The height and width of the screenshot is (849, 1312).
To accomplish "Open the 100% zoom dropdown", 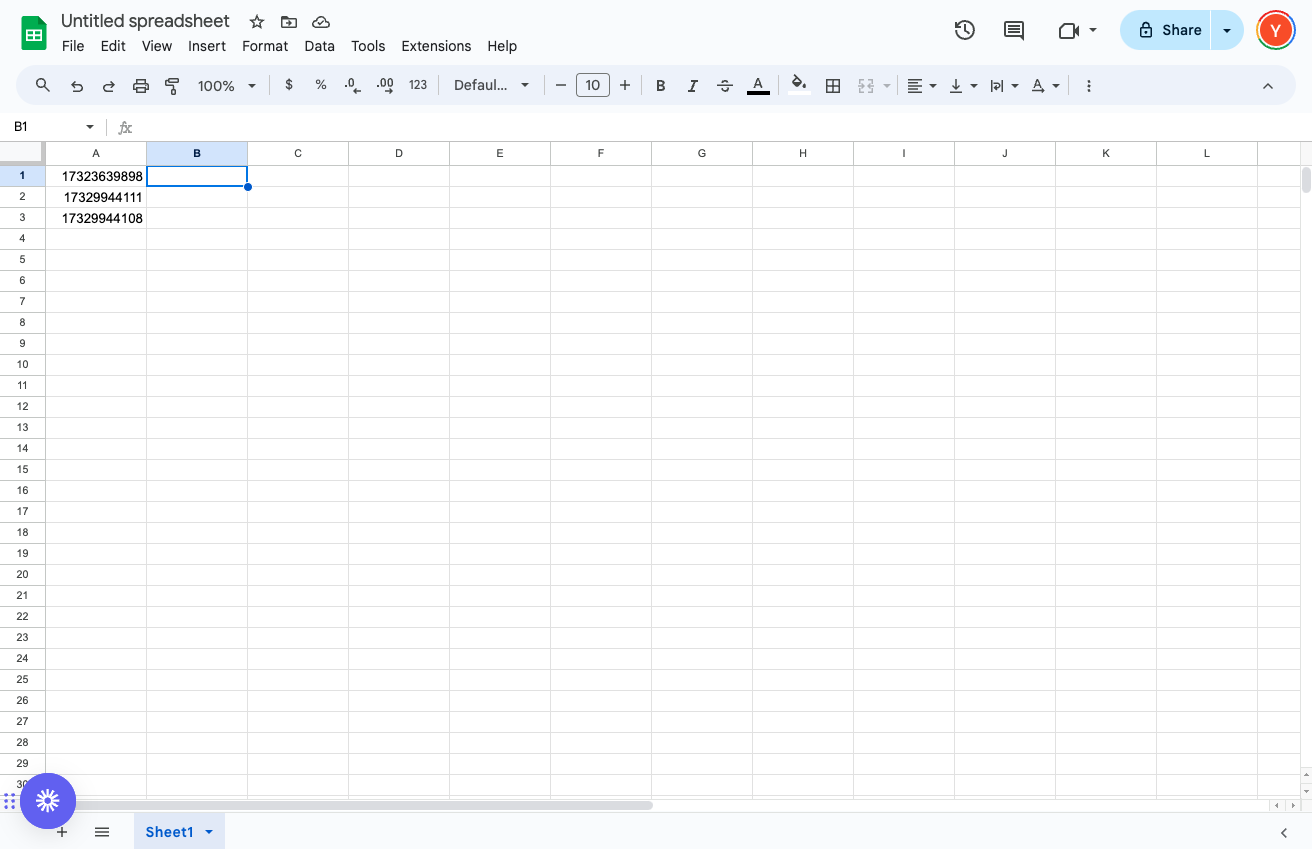I will (x=227, y=86).
